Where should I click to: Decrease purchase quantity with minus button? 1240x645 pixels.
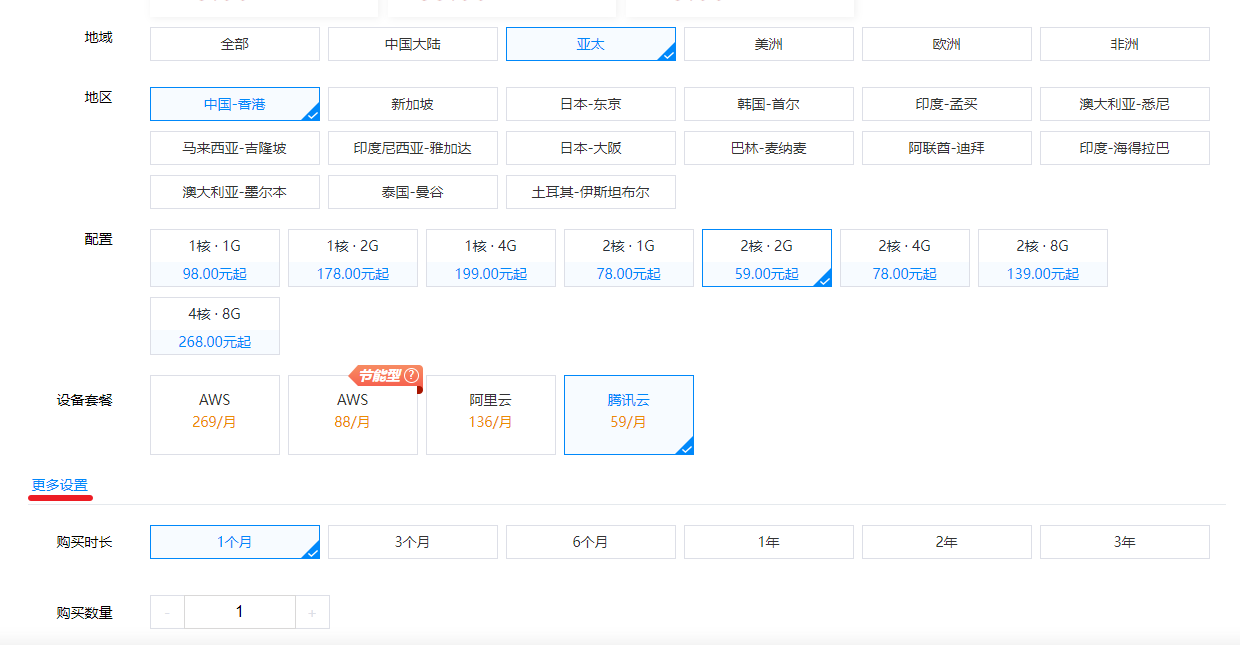click(x=167, y=612)
